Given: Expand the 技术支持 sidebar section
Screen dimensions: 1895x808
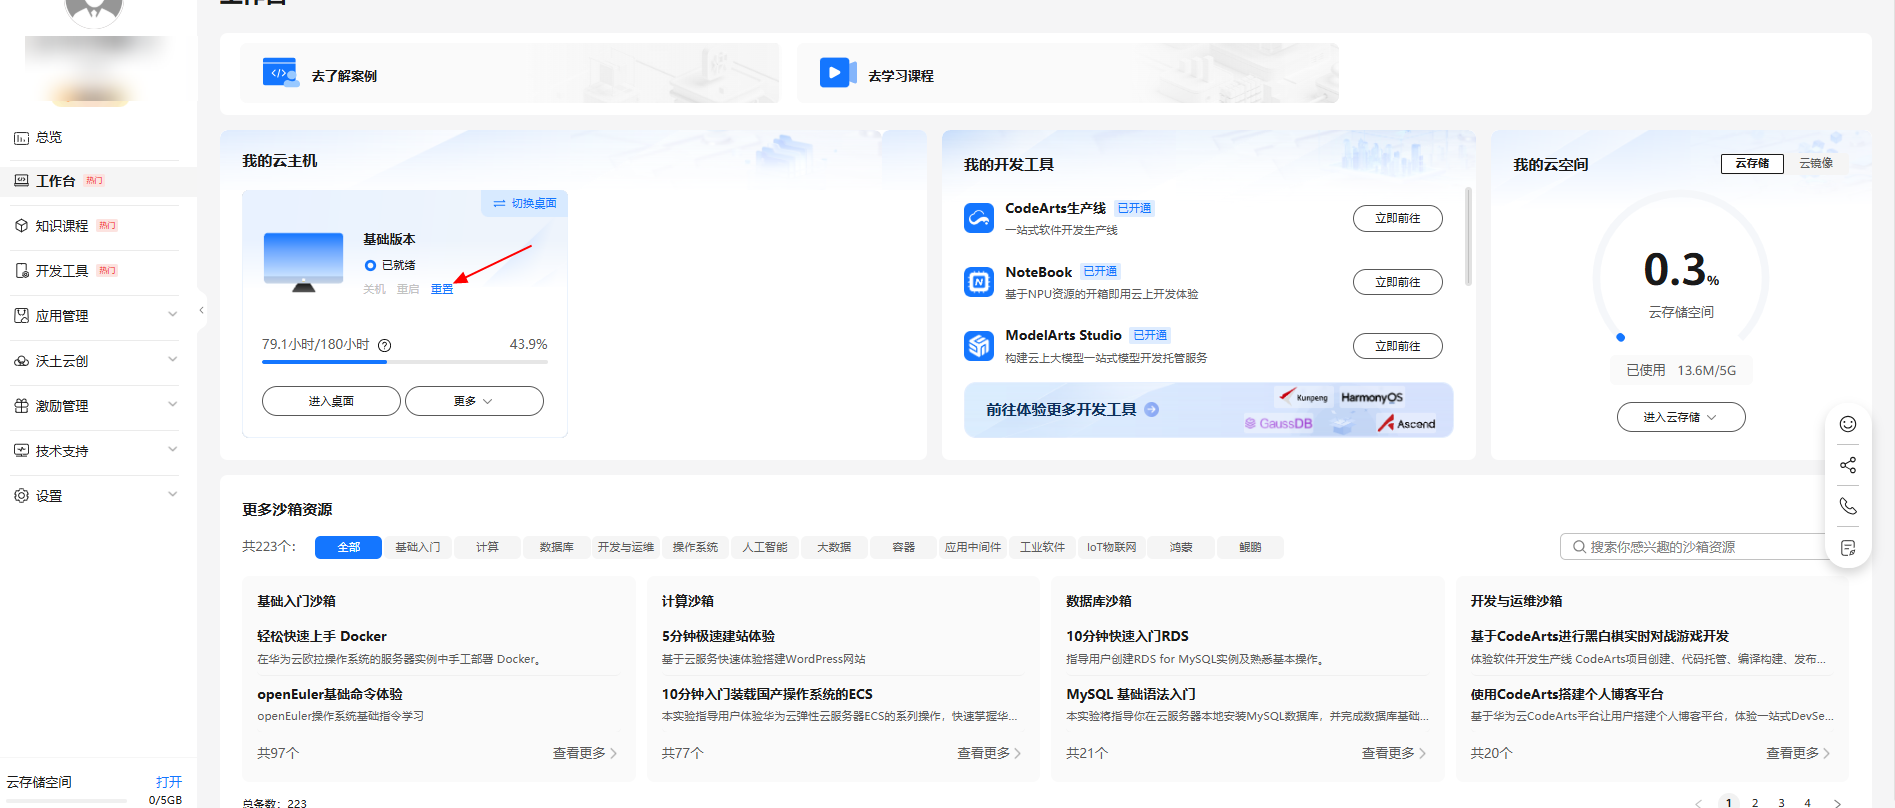Looking at the screenshot, I should [96, 451].
